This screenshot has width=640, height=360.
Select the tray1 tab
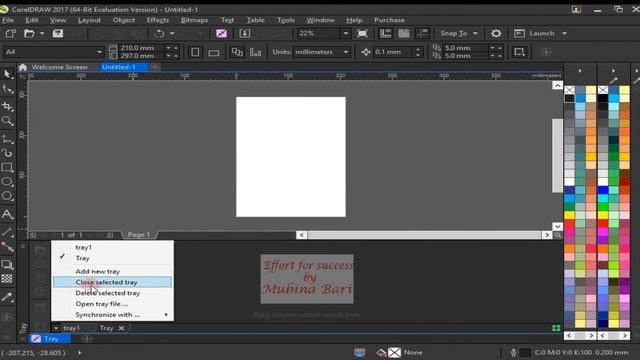[x=72, y=328]
